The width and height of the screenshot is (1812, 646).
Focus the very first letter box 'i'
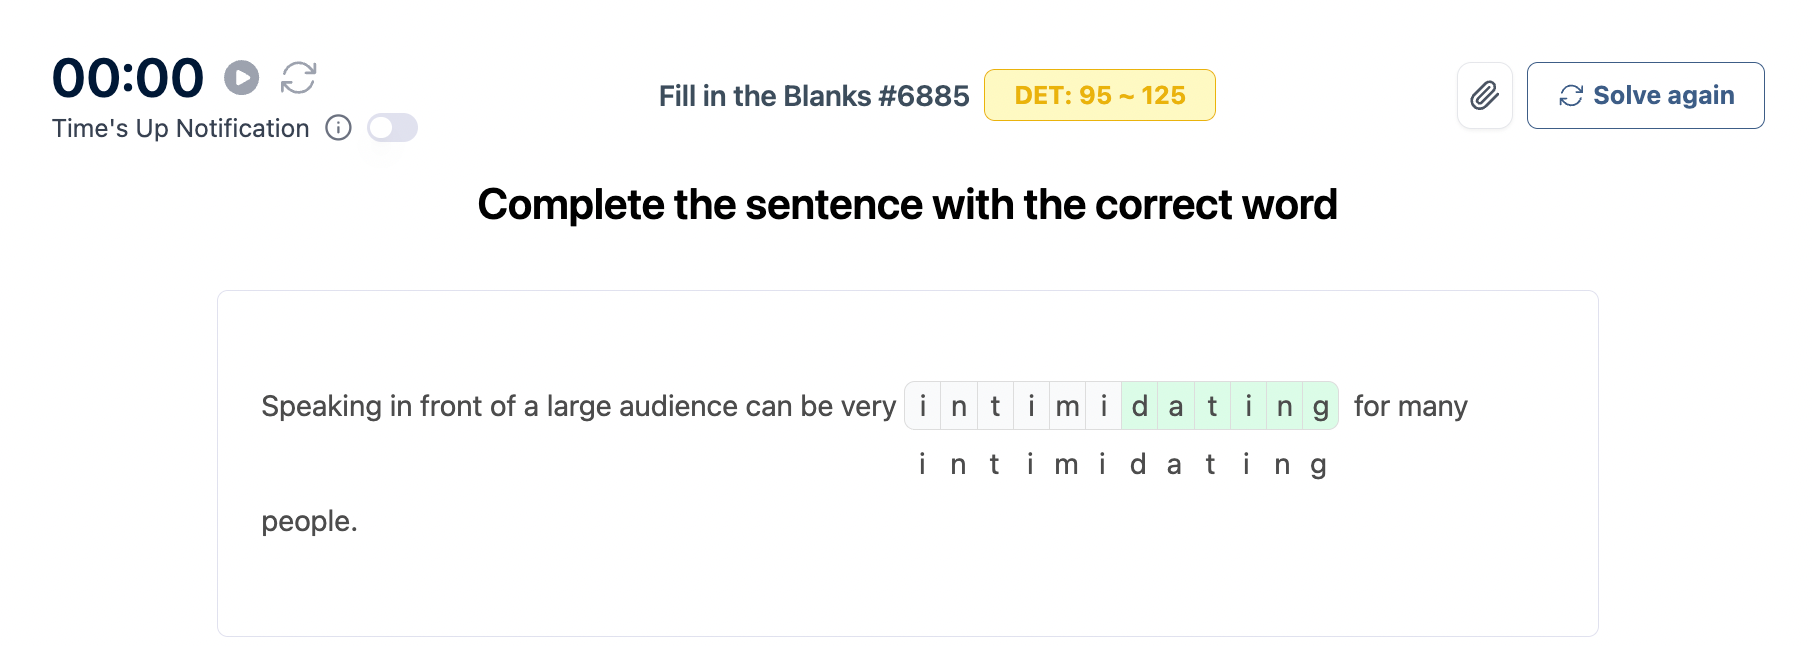[922, 406]
